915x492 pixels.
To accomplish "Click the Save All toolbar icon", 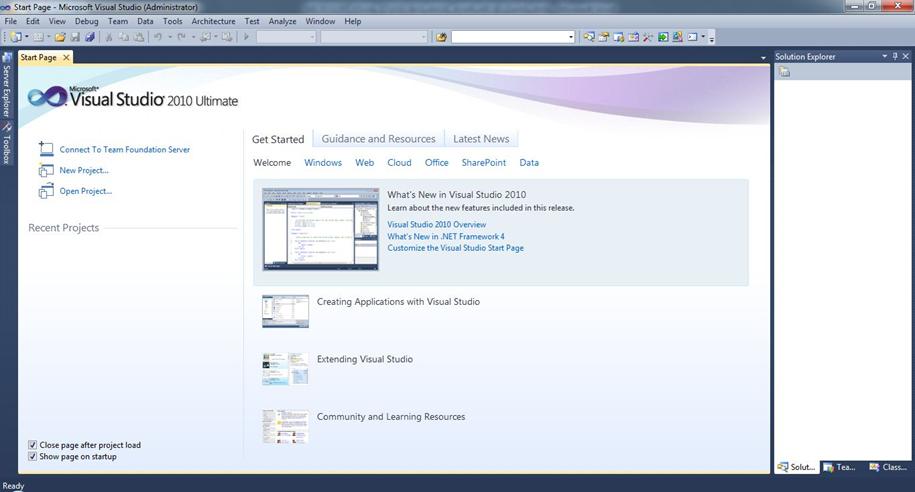I will click(x=90, y=37).
